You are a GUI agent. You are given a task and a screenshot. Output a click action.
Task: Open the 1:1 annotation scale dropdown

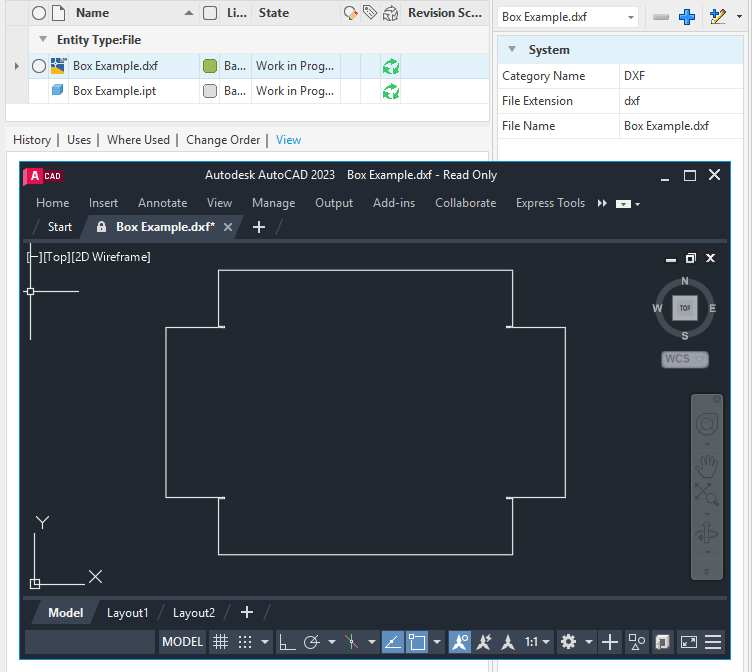(x=537, y=642)
